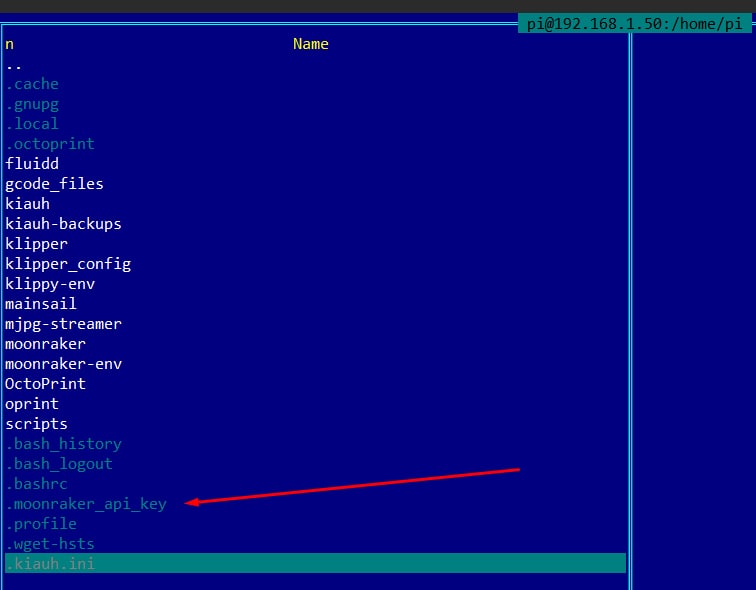Click the 'n' sort indicator column header

point(10,44)
